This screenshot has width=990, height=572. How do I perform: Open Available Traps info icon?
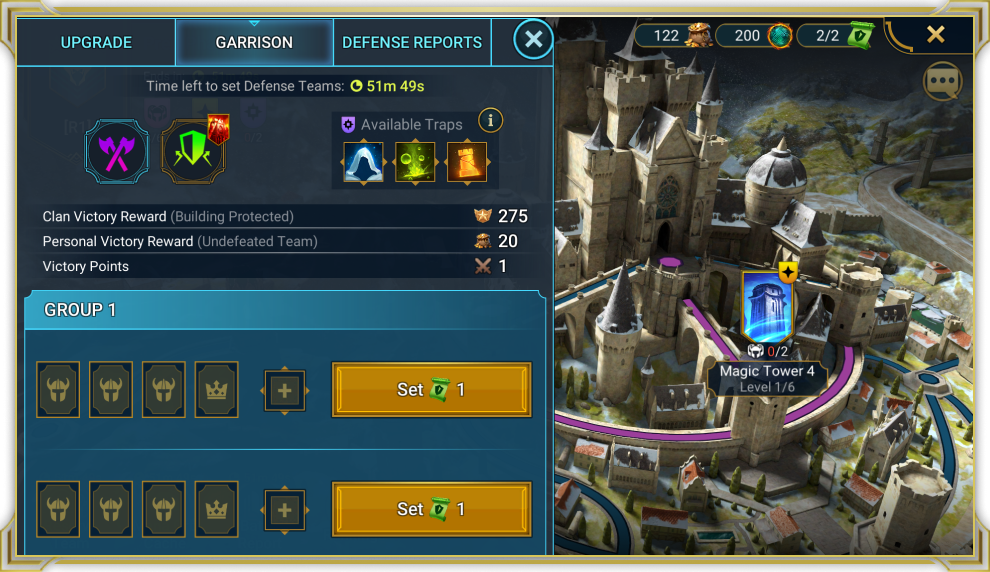tap(491, 120)
